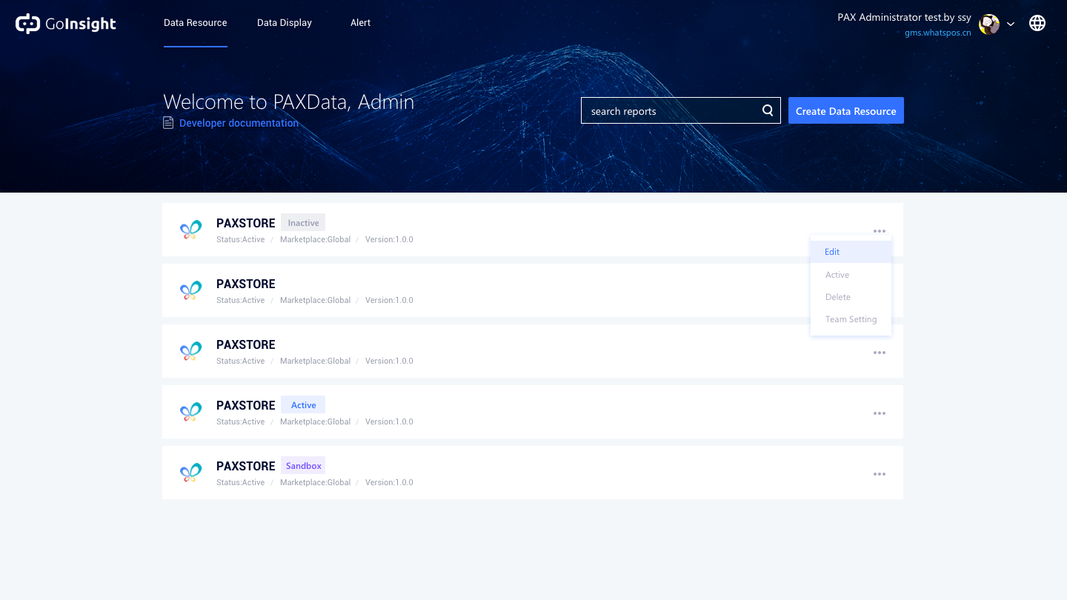Click butterfly logo of Sandbox PAXSTORE
The image size is (1067, 600).
[191, 472]
